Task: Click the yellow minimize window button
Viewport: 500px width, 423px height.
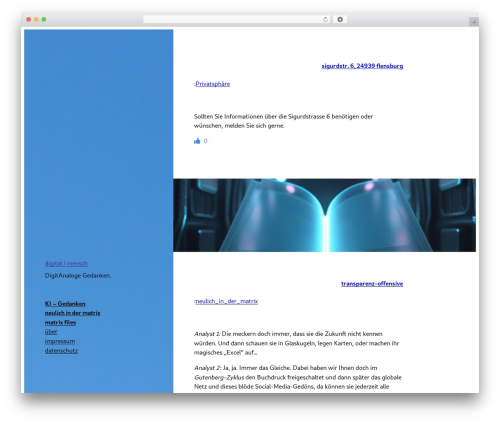Action: [x=36, y=19]
